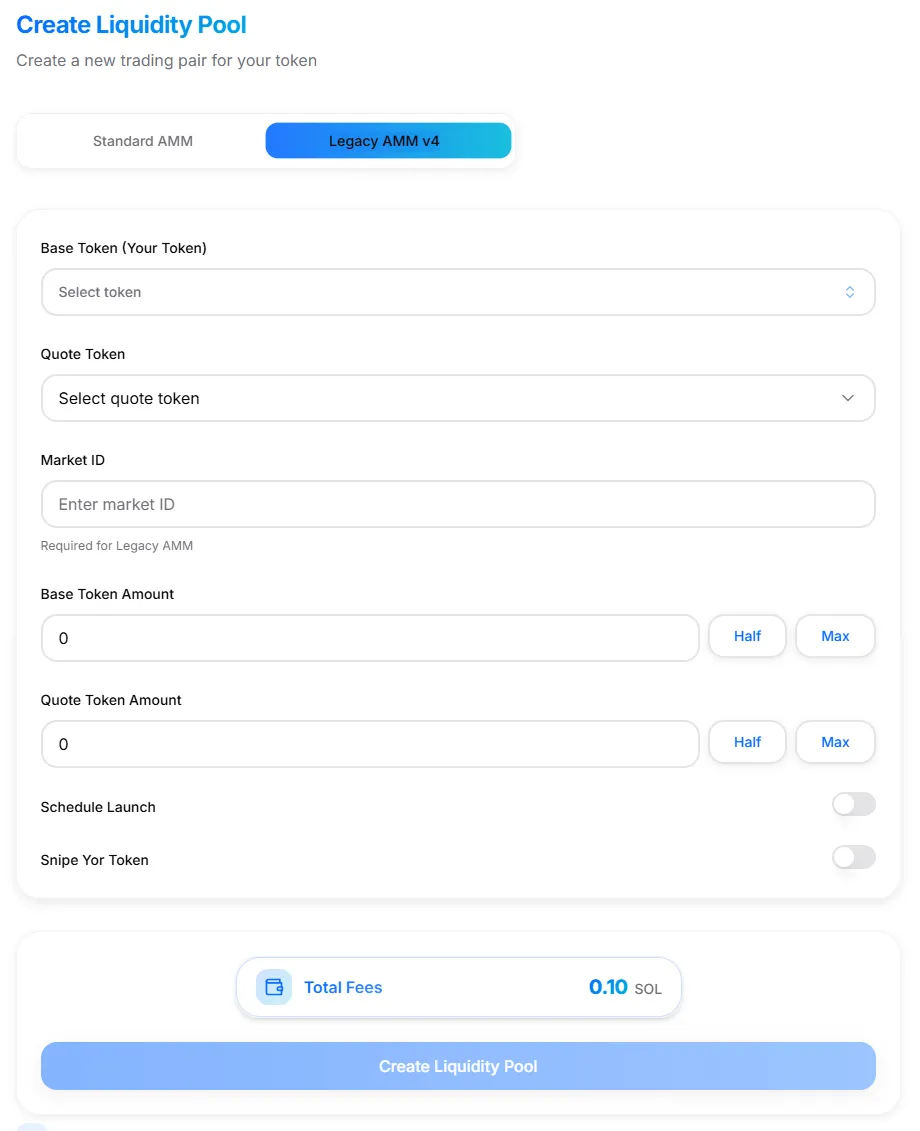Click Max next to Quote Token Amount
The width and height of the screenshot is (920, 1131).
(835, 742)
